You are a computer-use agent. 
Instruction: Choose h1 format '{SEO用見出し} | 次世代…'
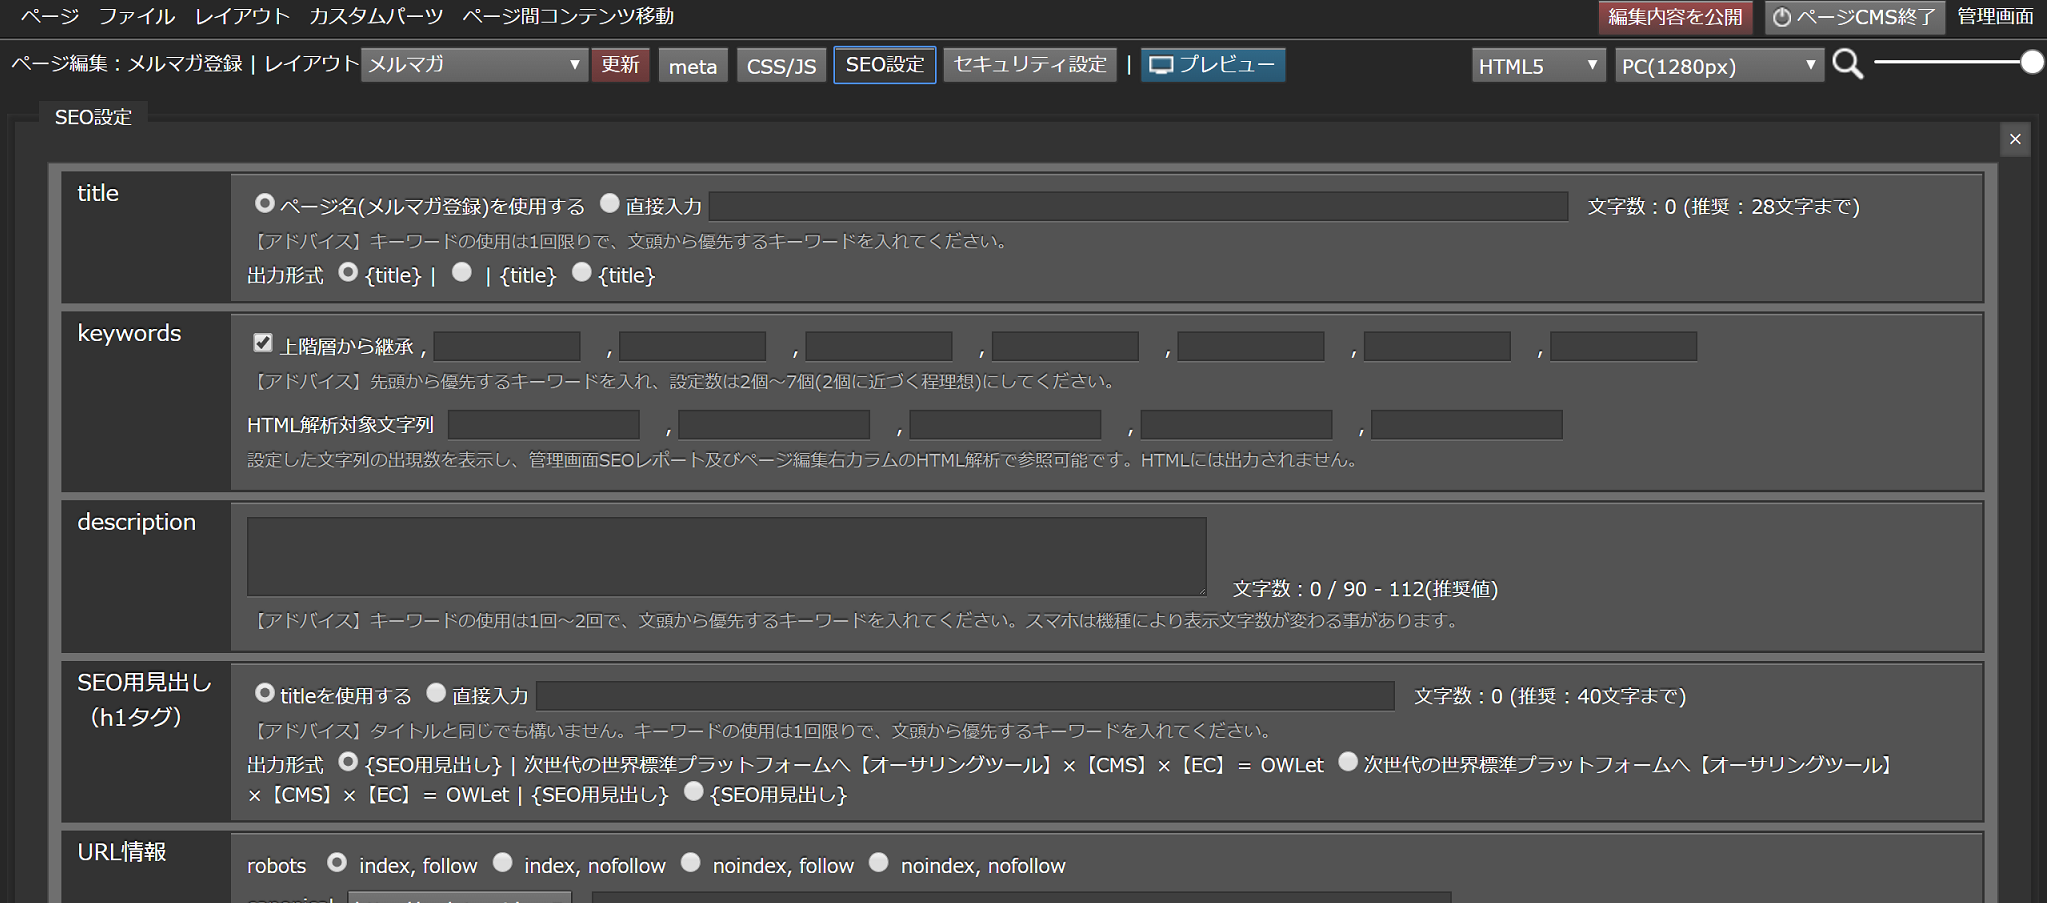pyautogui.click(x=348, y=762)
